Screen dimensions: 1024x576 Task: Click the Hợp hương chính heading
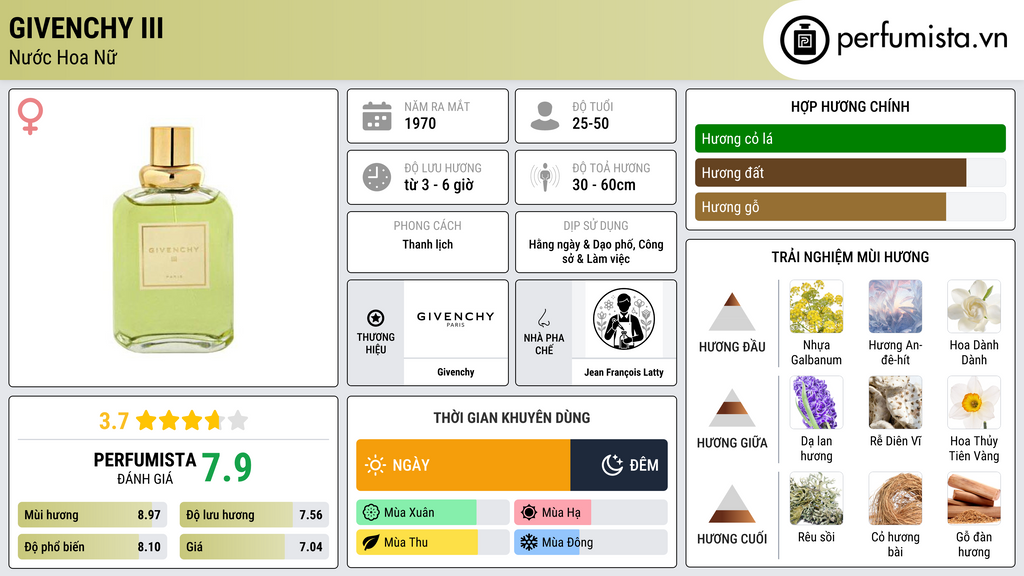tap(850, 106)
